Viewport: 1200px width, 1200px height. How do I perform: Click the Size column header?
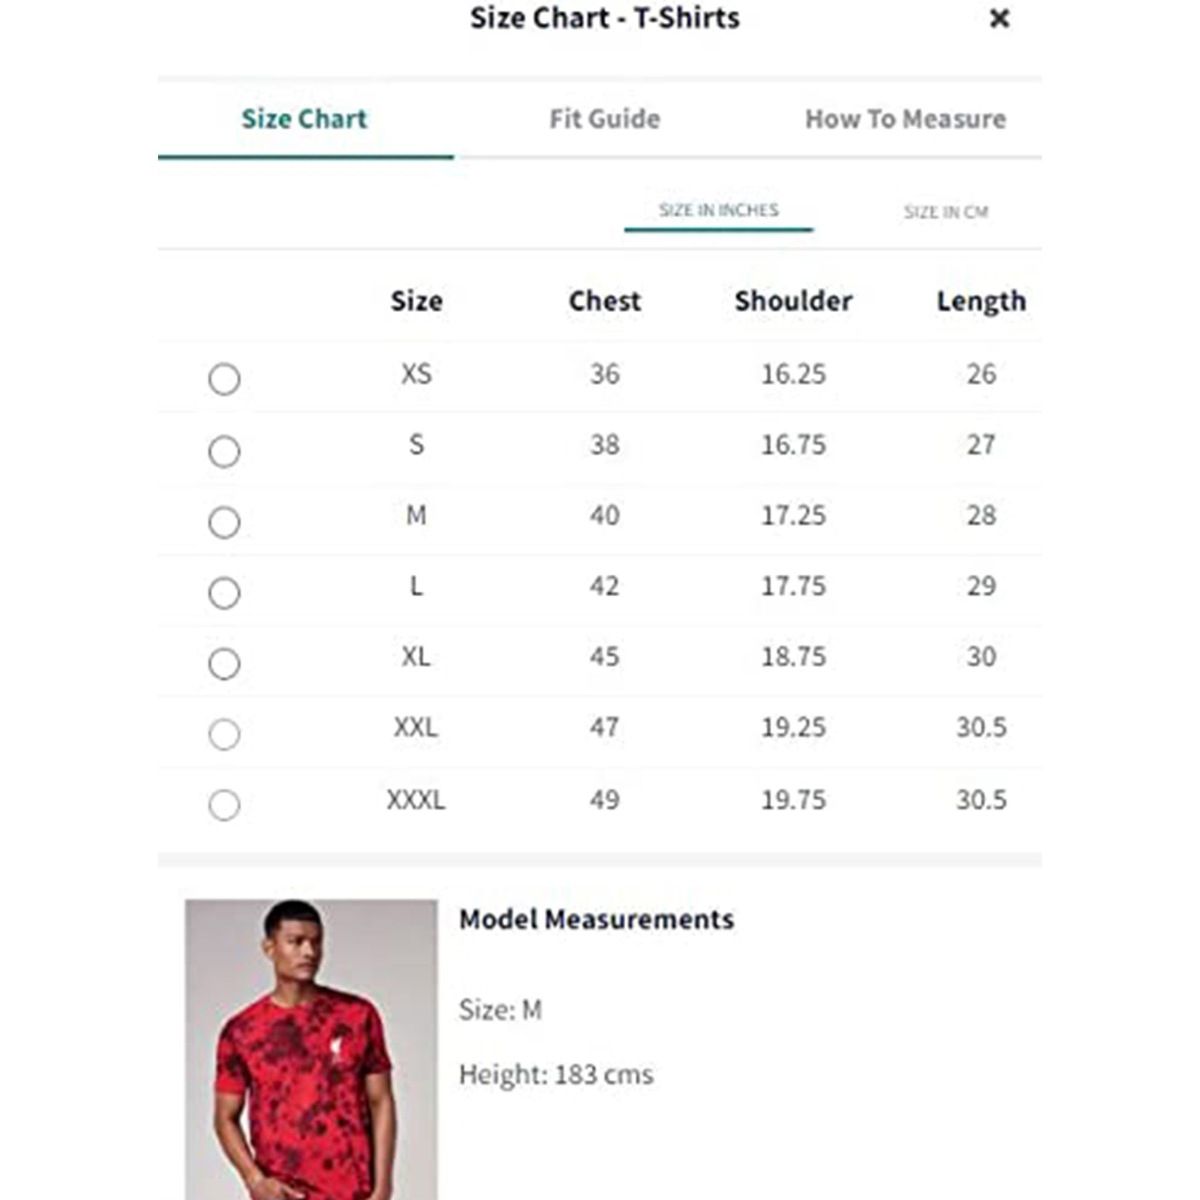(416, 301)
